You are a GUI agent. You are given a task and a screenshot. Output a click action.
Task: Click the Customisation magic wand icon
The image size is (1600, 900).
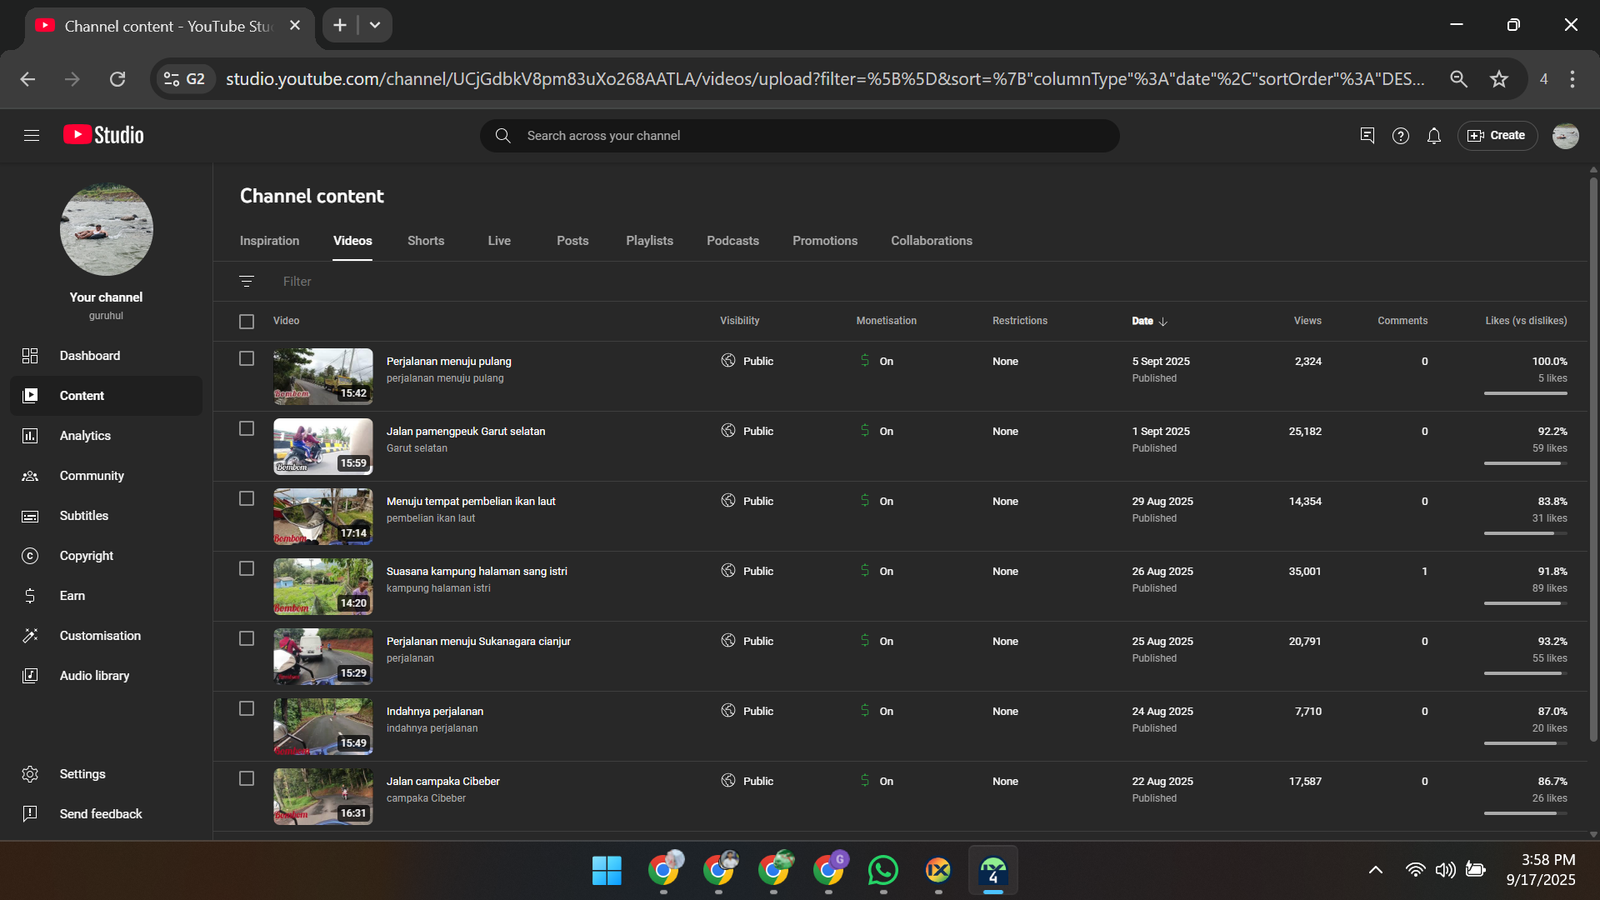(30, 636)
